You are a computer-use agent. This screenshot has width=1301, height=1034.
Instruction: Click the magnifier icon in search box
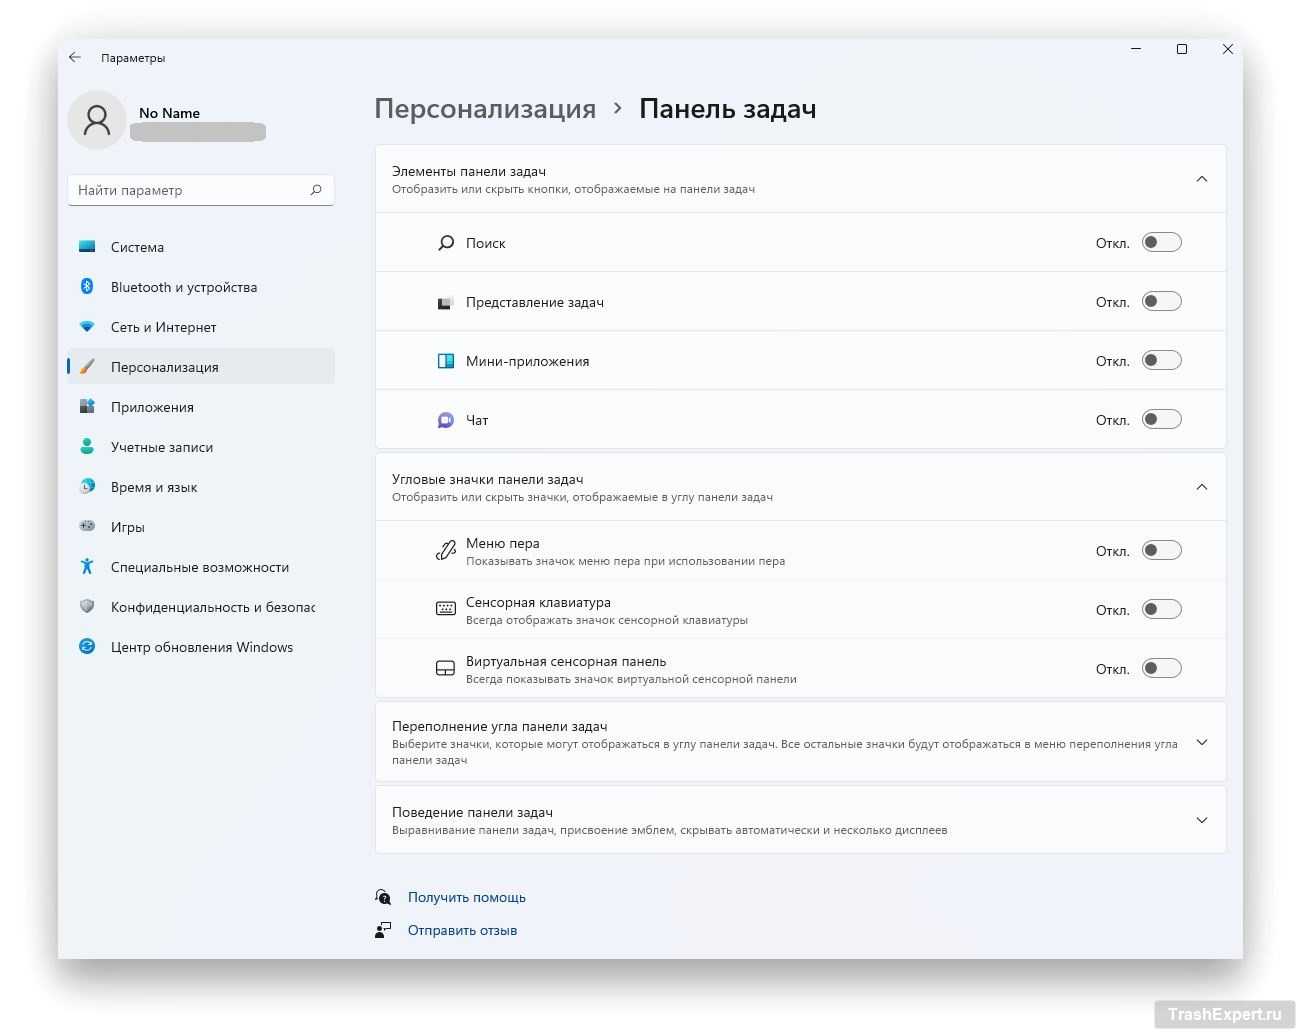[x=316, y=190]
